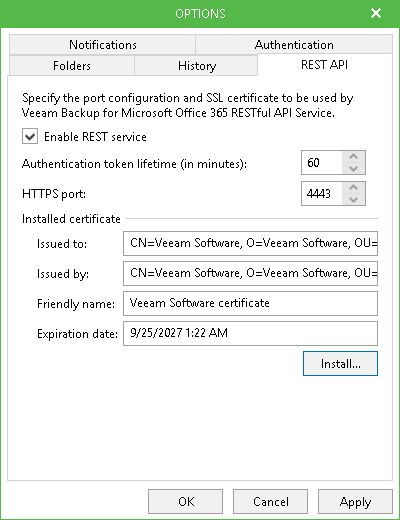Click the HTTPS port field showing 4443
400x520 pixels.
(x=322, y=193)
